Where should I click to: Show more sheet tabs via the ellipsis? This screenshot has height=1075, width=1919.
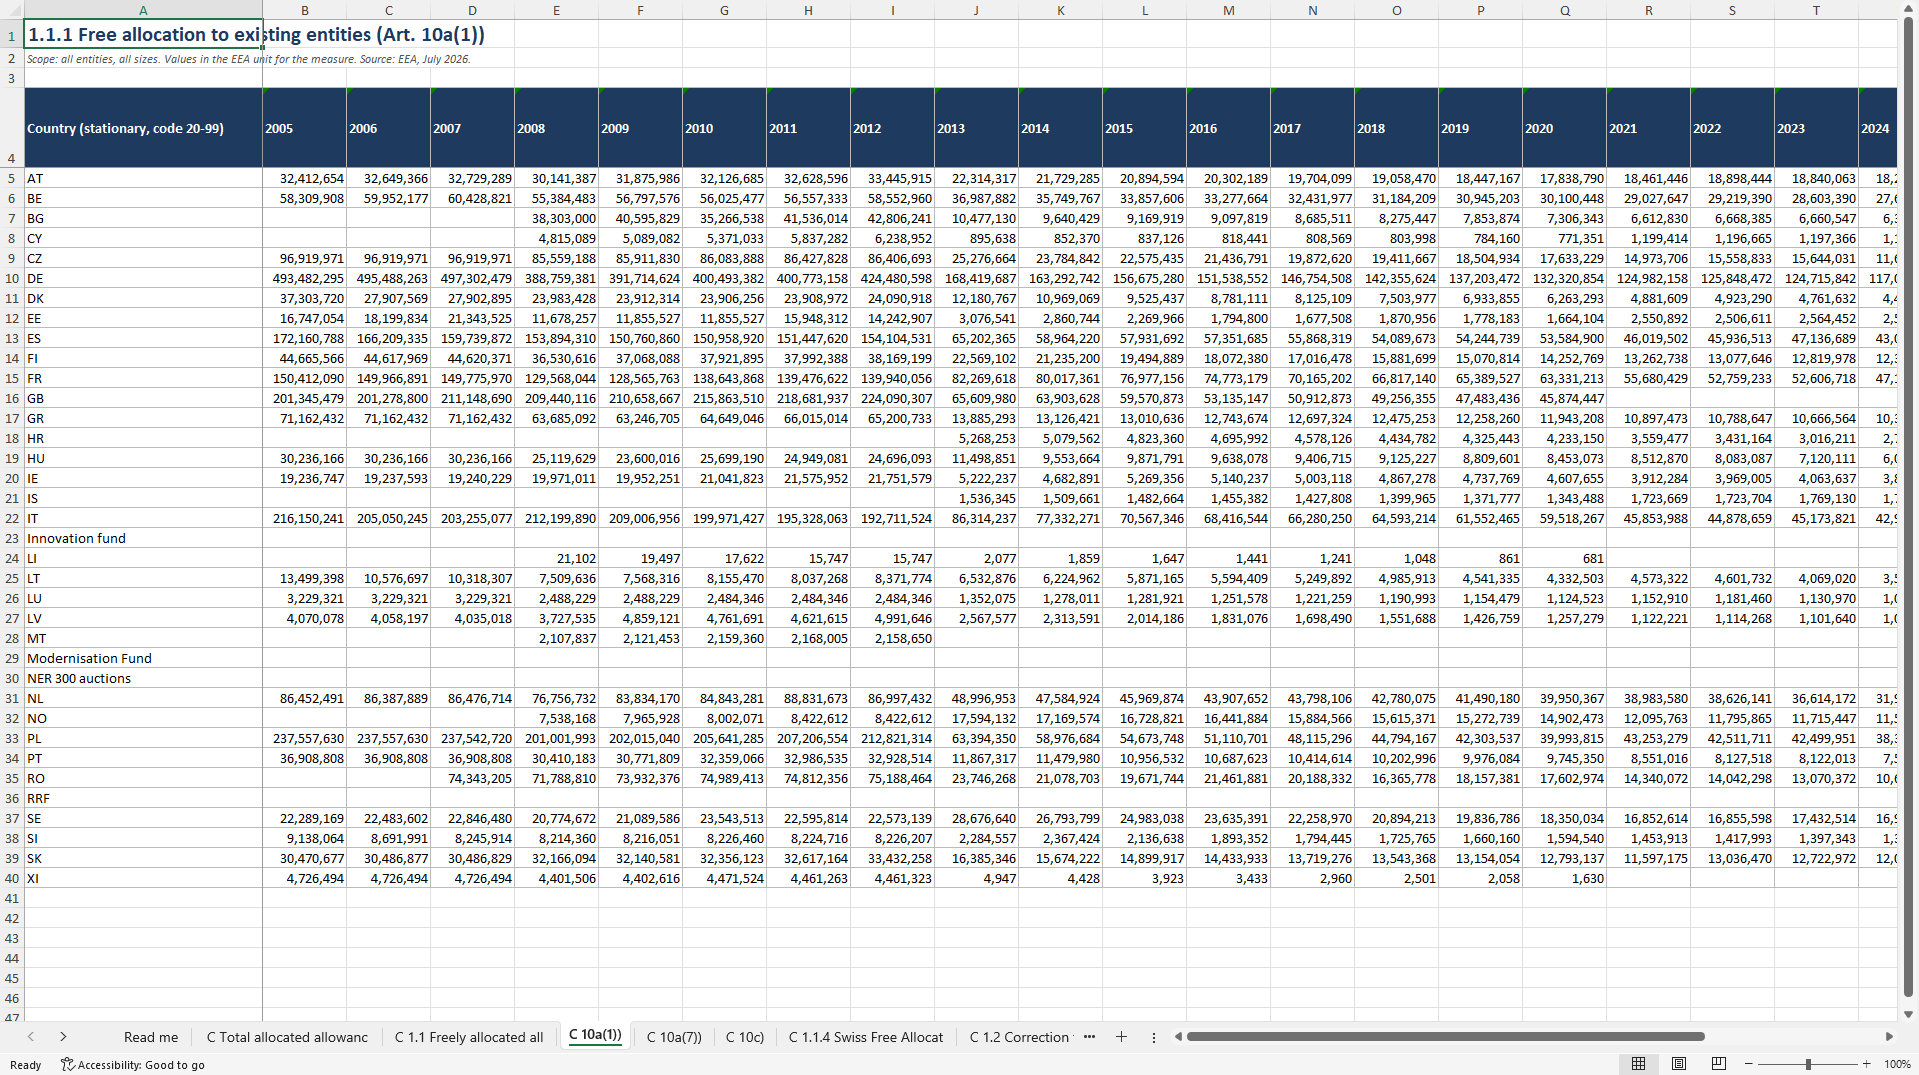coord(1089,1037)
